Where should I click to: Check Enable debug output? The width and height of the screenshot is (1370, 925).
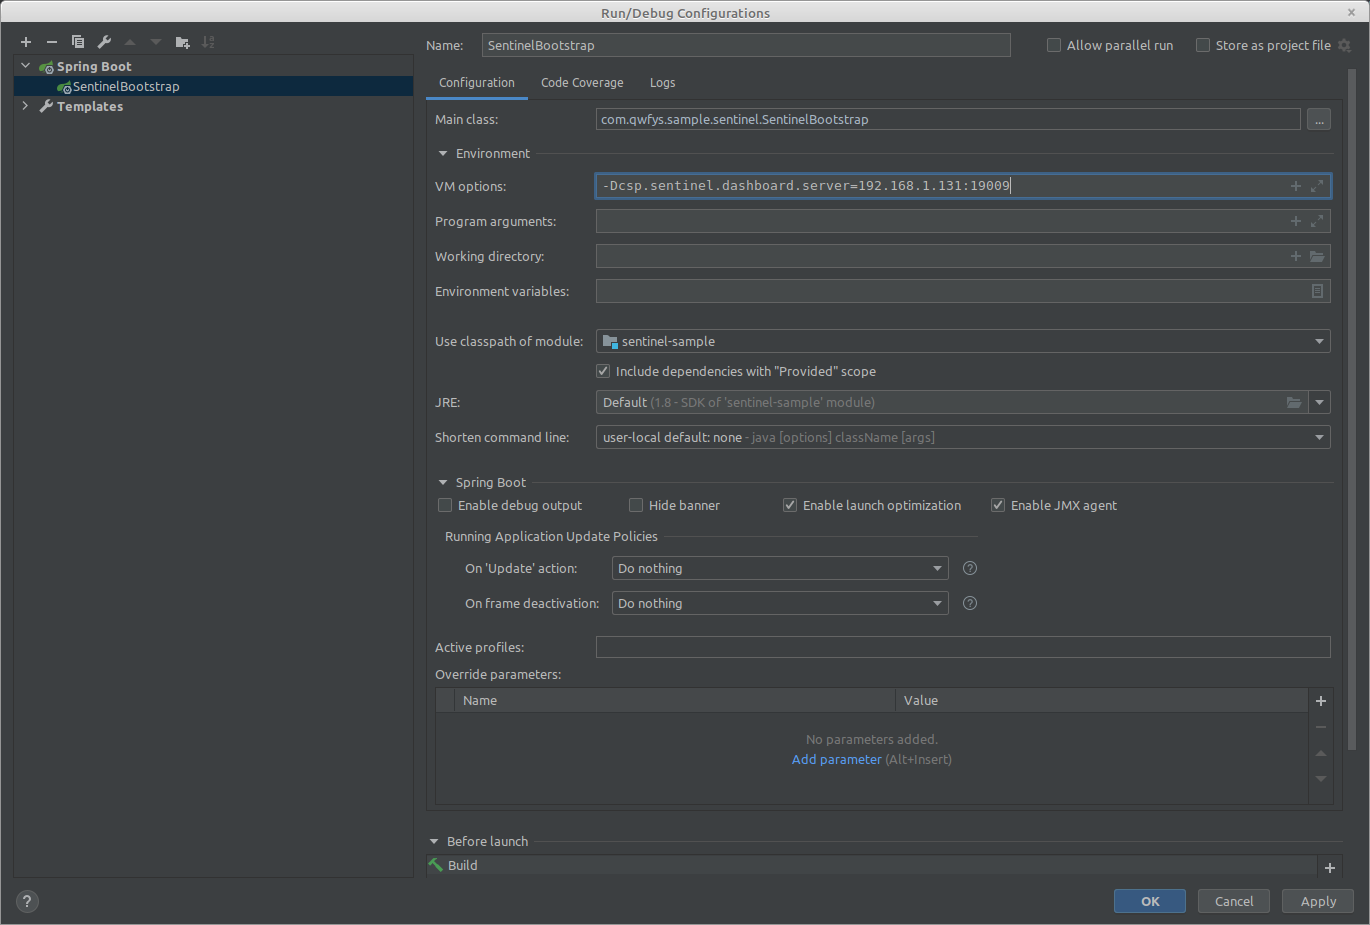[x=445, y=505]
